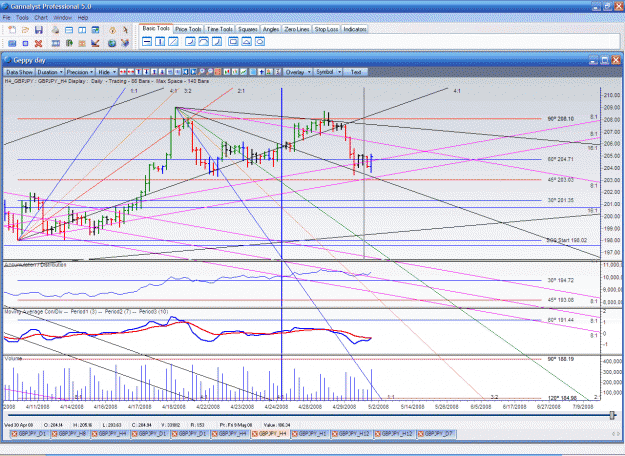Click the close icon on GBPJPY_H8 tab
Viewport: 625px width, 456px height.
[55, 434]
